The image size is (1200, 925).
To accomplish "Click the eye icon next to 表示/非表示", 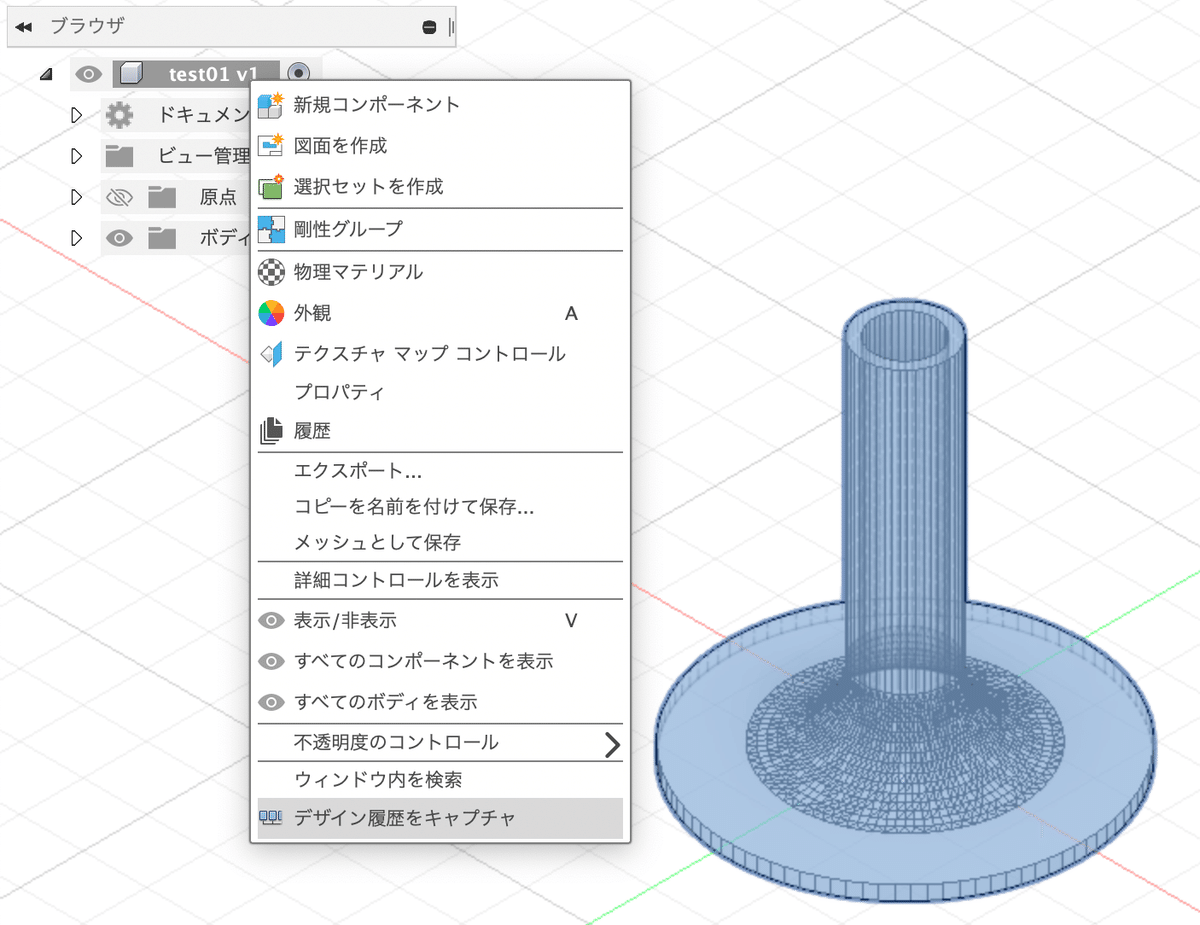I will (x=270, y=621).
